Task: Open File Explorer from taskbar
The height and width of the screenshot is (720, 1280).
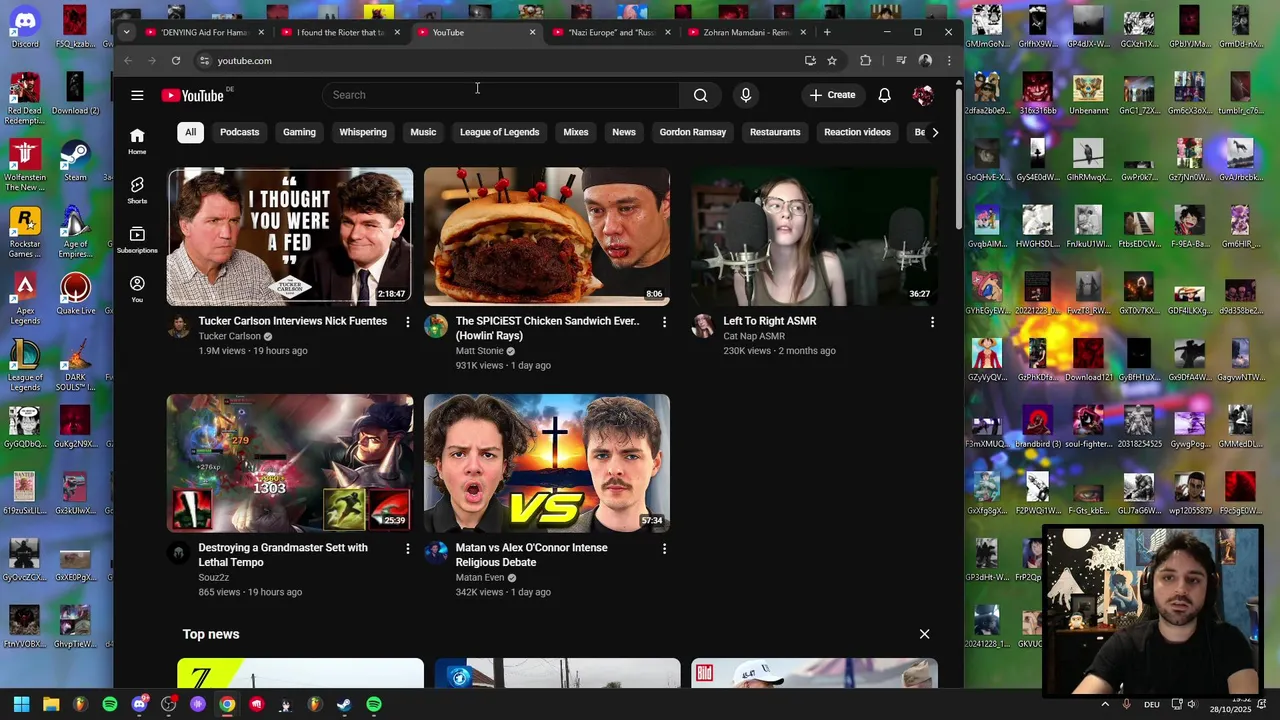Action: click(51, 704)
